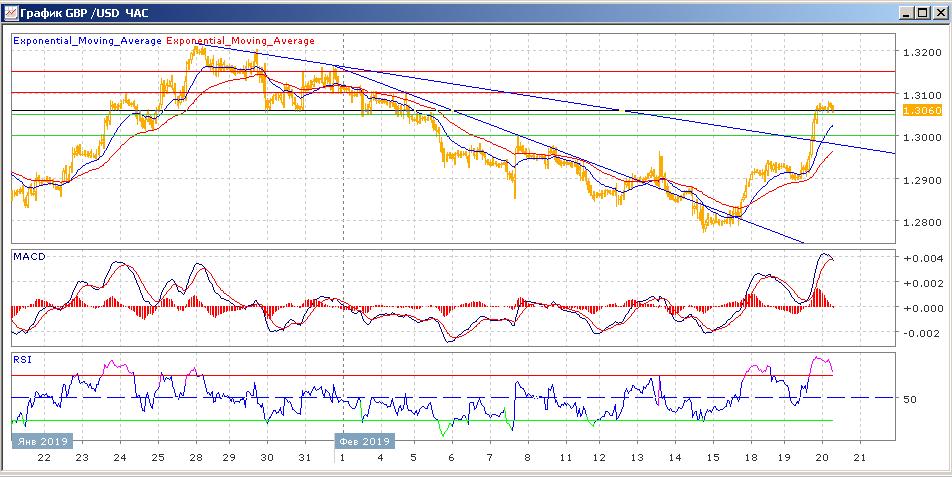Click the RSI panel label
Viewport: 952px width, 477px height.
point(22,360)
